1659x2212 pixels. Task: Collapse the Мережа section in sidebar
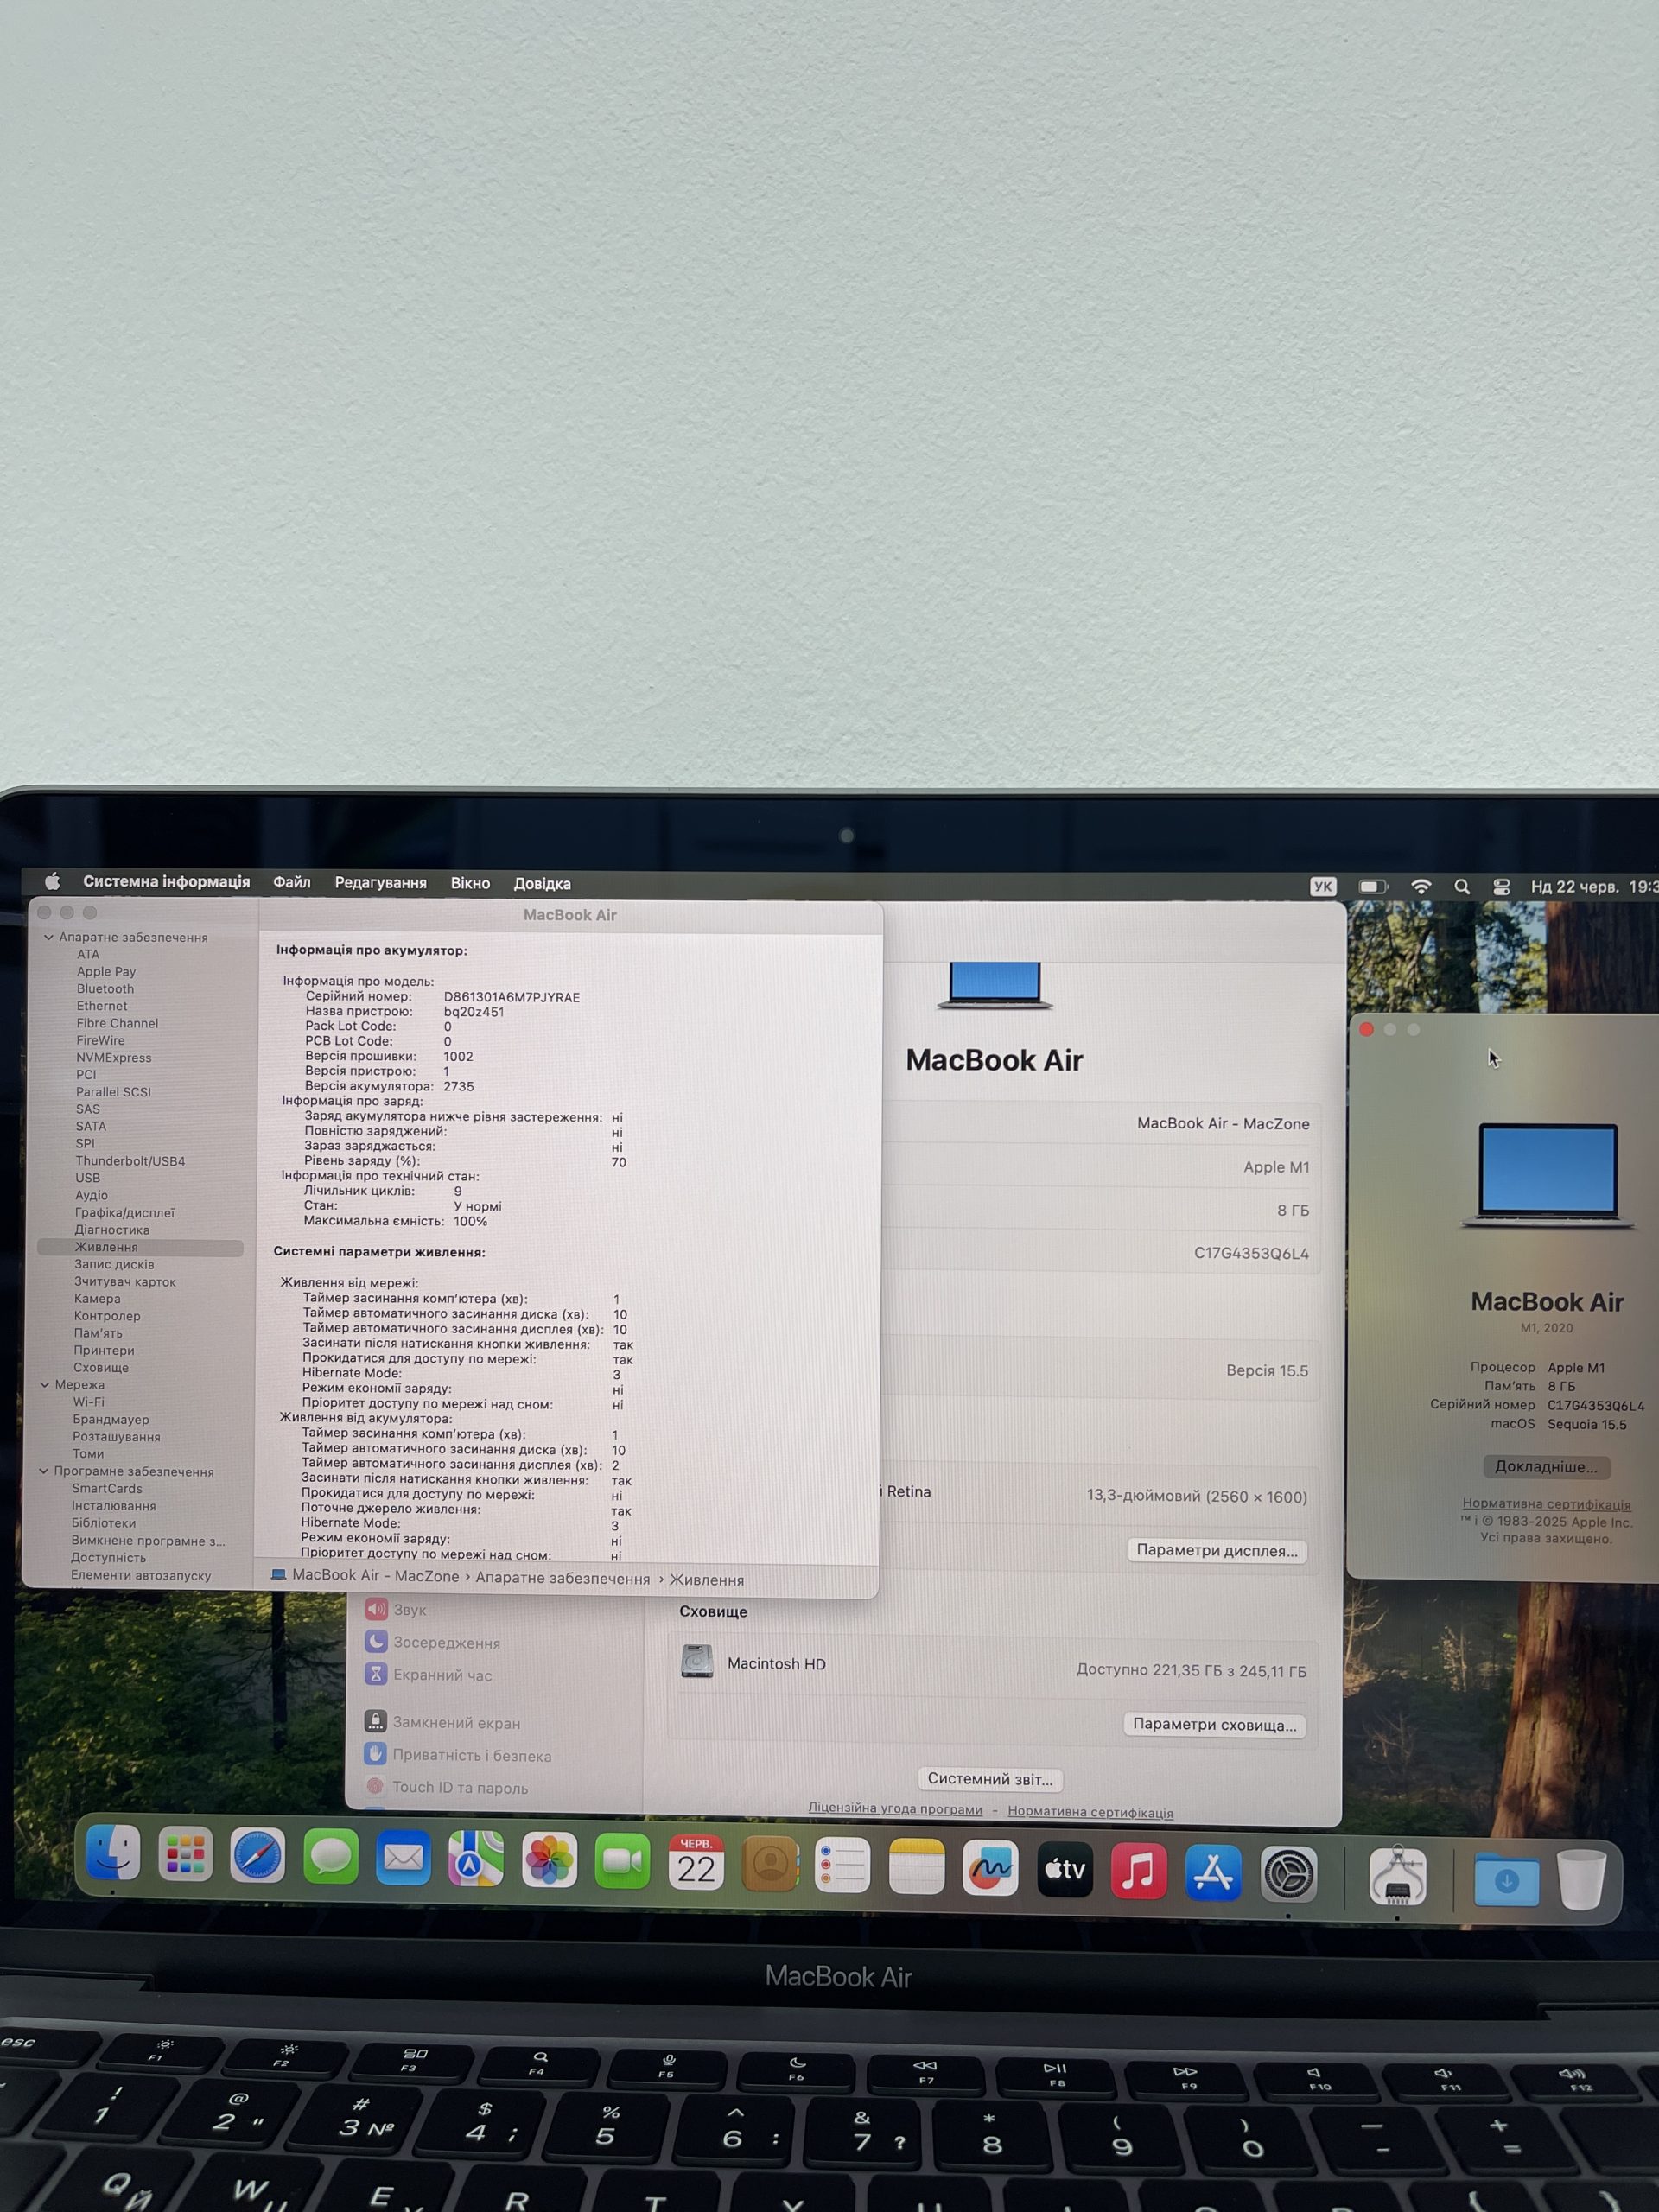(45, 1385)
